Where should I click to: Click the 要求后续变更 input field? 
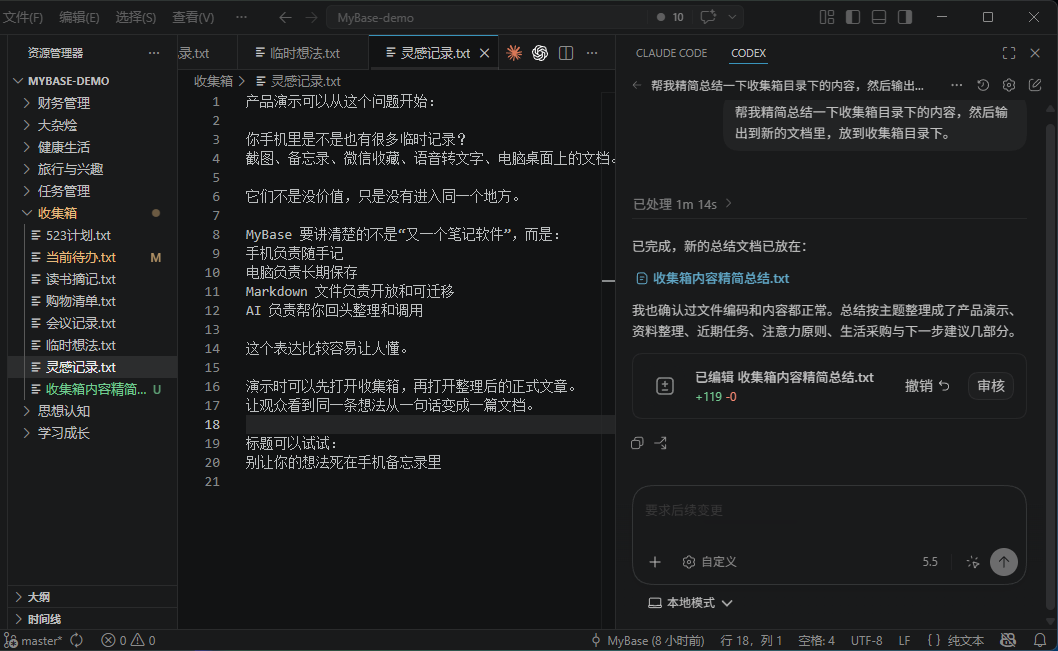(829, 511)
